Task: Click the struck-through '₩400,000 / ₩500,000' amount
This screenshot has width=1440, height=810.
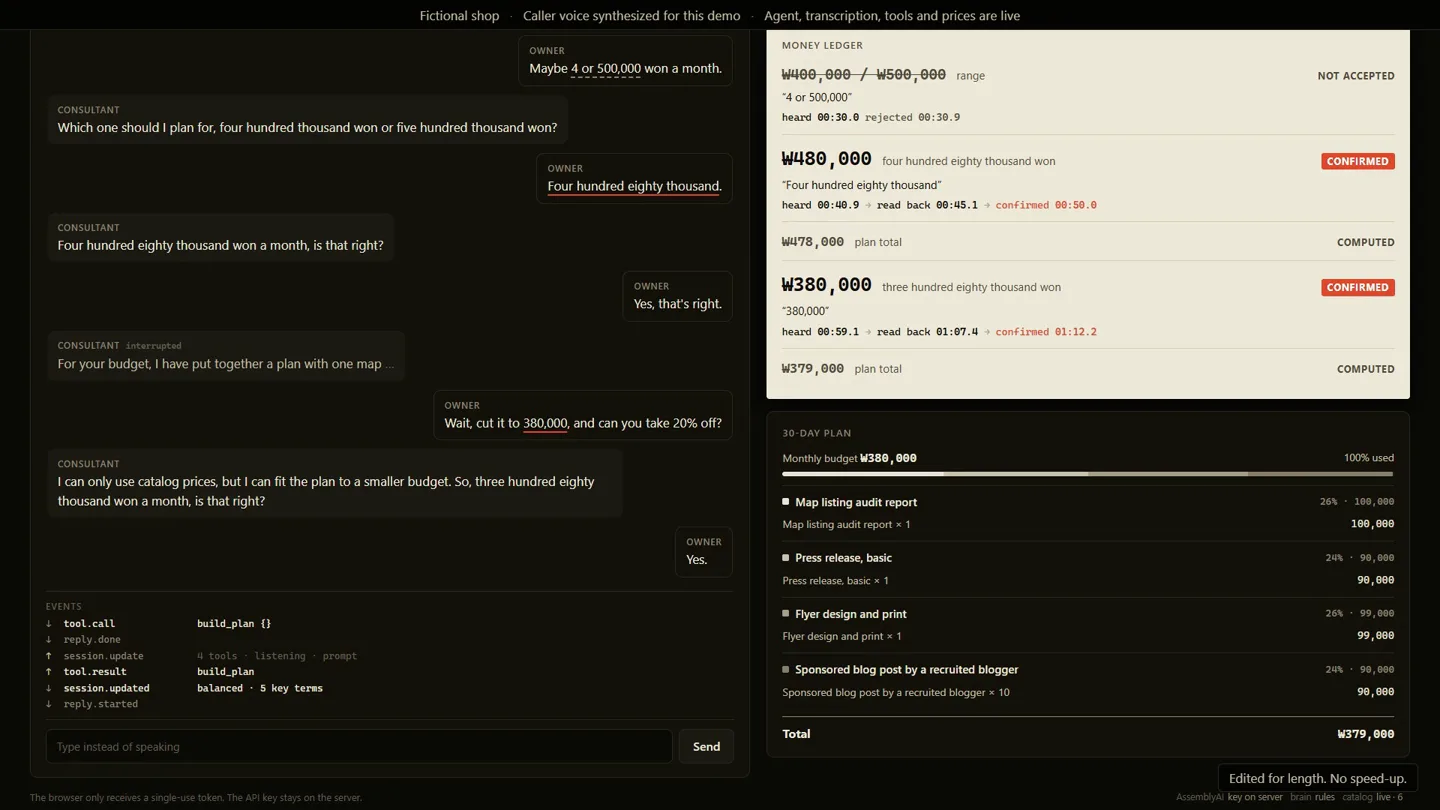Action: [864, 75]
